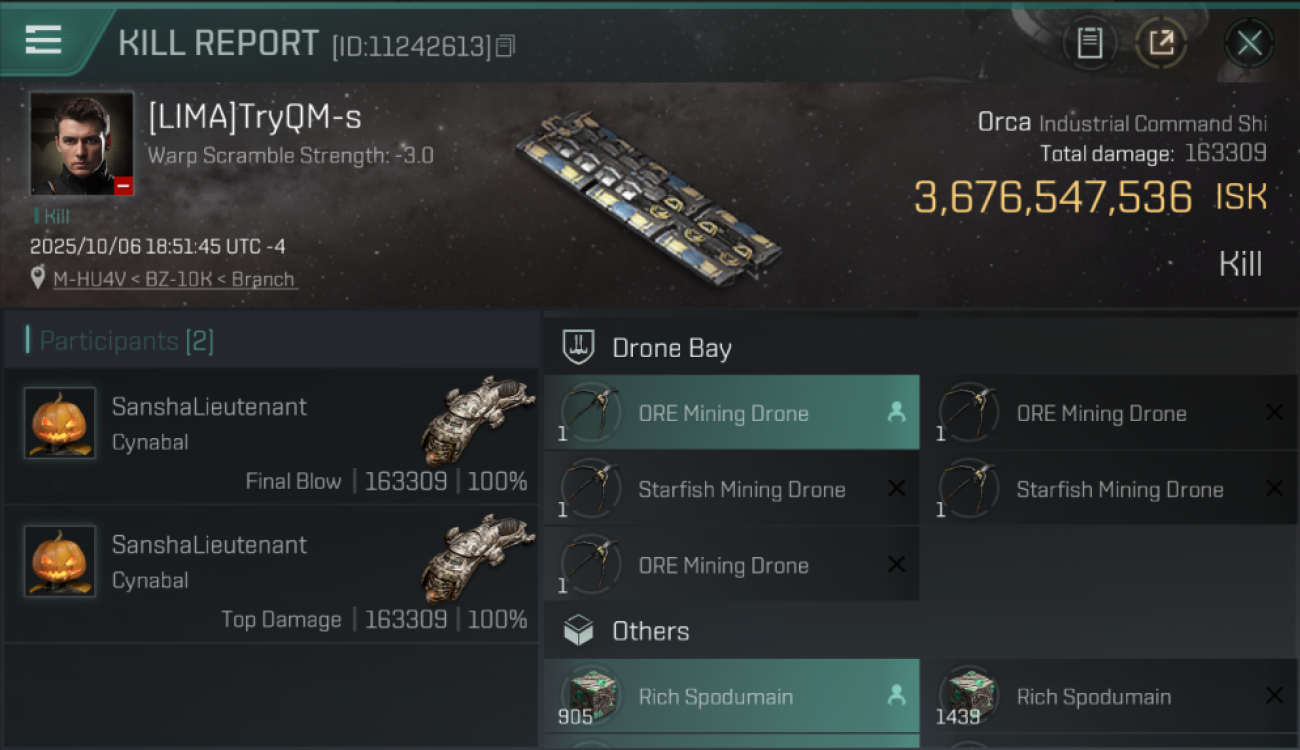Viewport: 1300px width, 750px height.
Task: Open the hamburger menu icon
Action: [x=43, y=40]
